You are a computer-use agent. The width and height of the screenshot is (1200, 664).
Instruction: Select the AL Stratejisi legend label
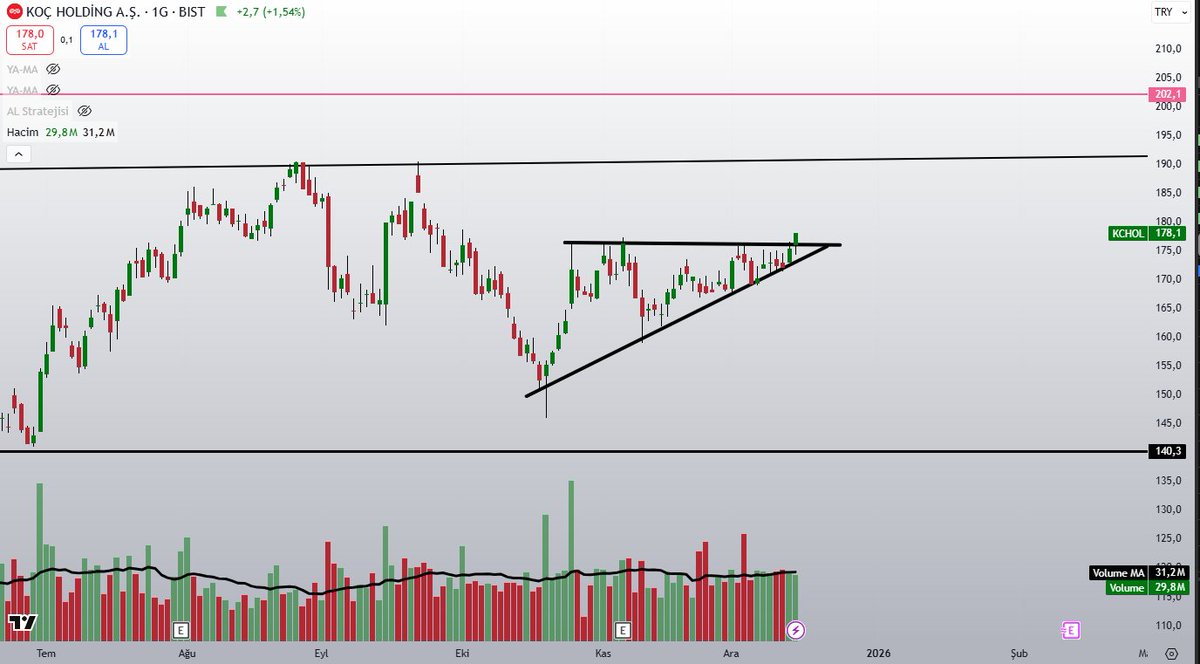(39, 111)
